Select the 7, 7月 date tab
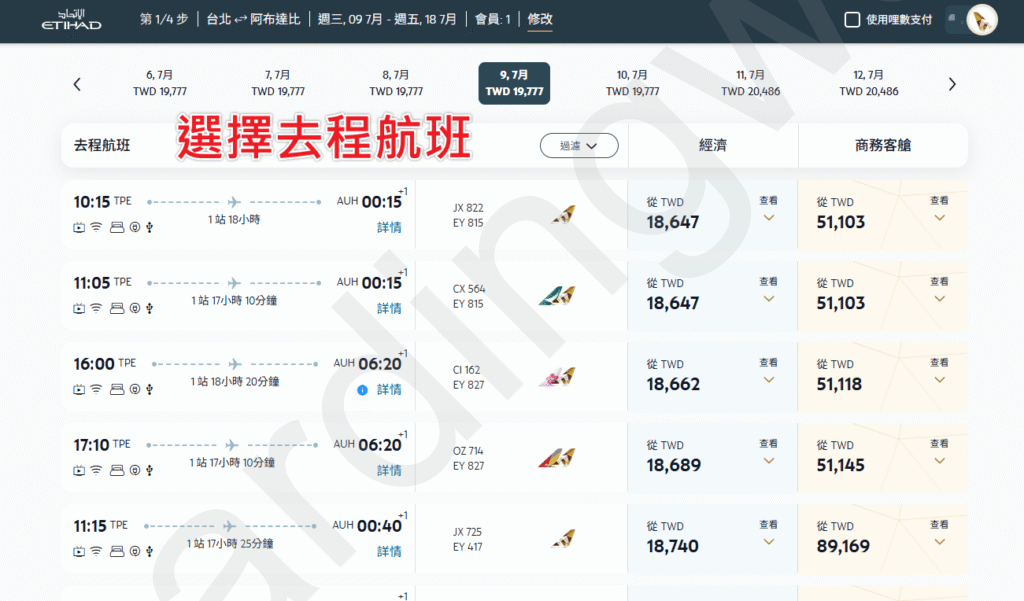 pyautogui.click(x=278, y=83)
